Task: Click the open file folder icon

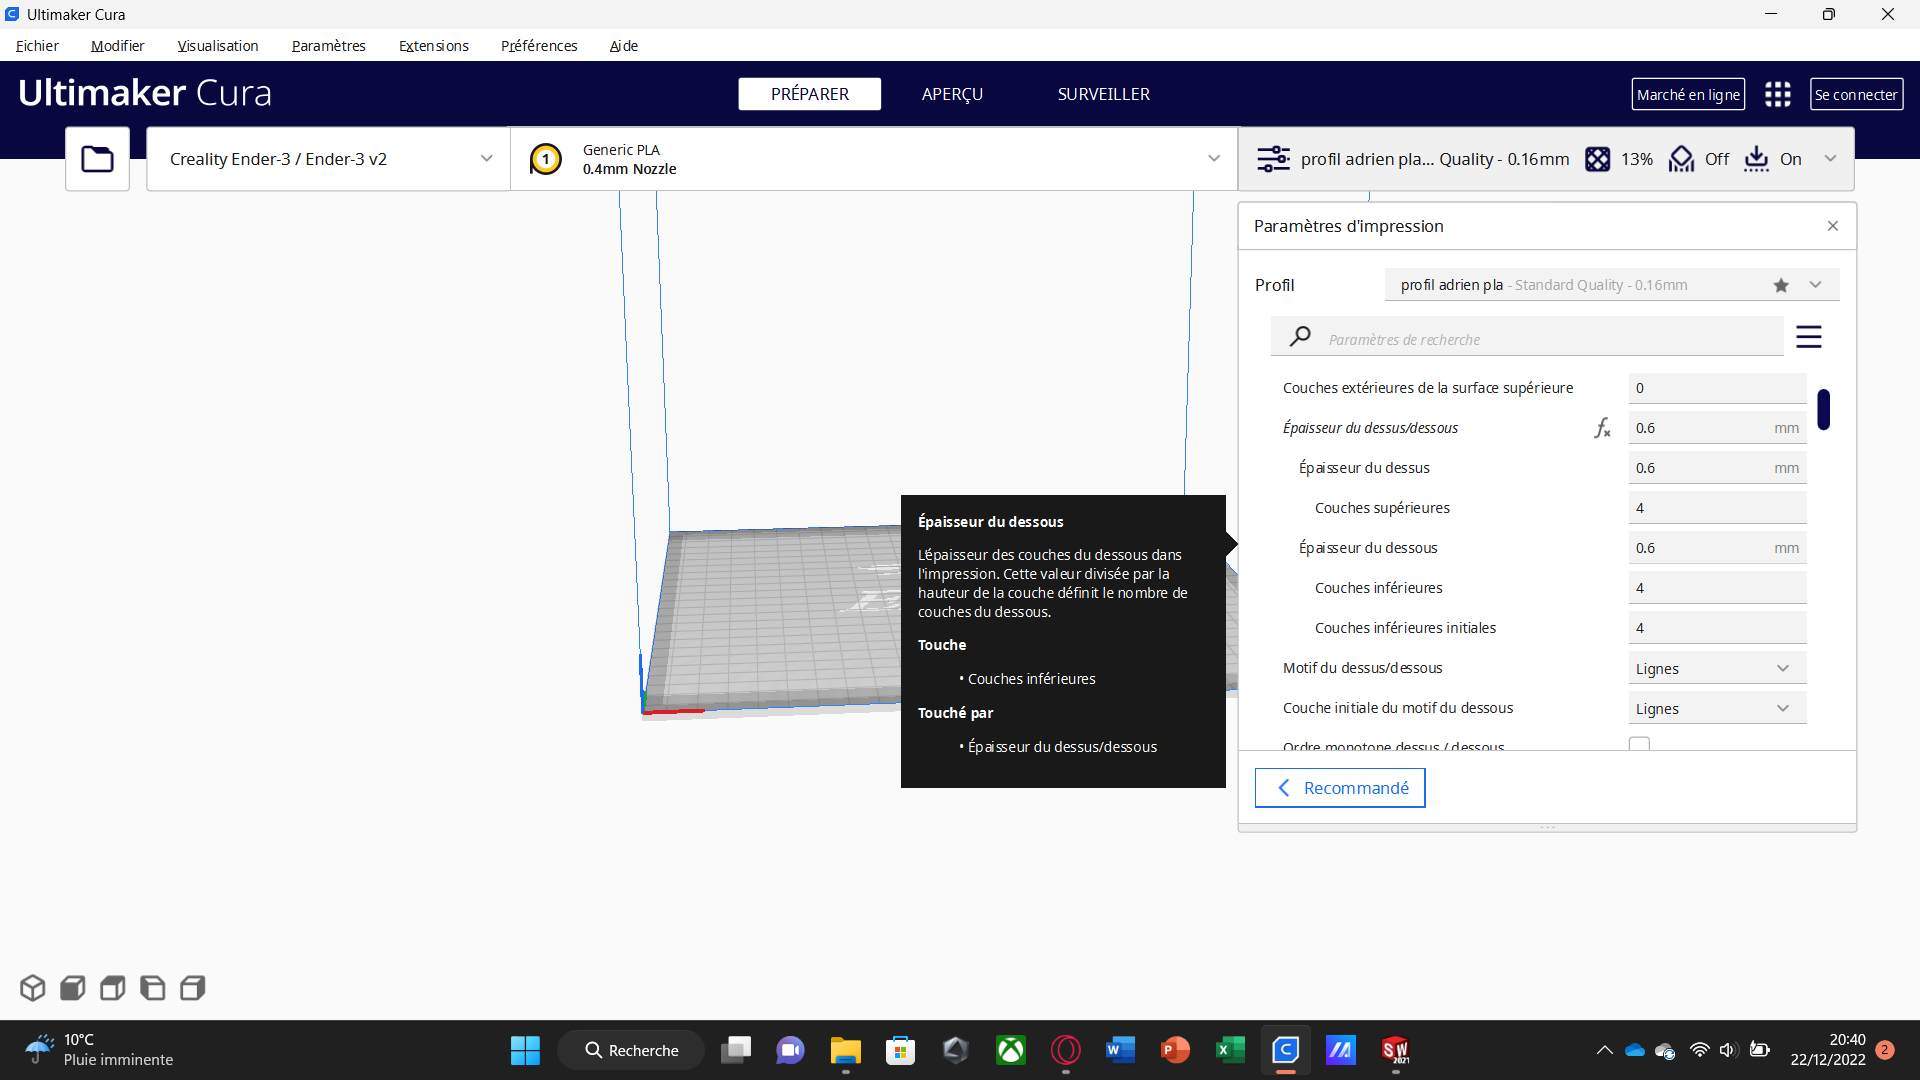Action: [x=97, y=159]
